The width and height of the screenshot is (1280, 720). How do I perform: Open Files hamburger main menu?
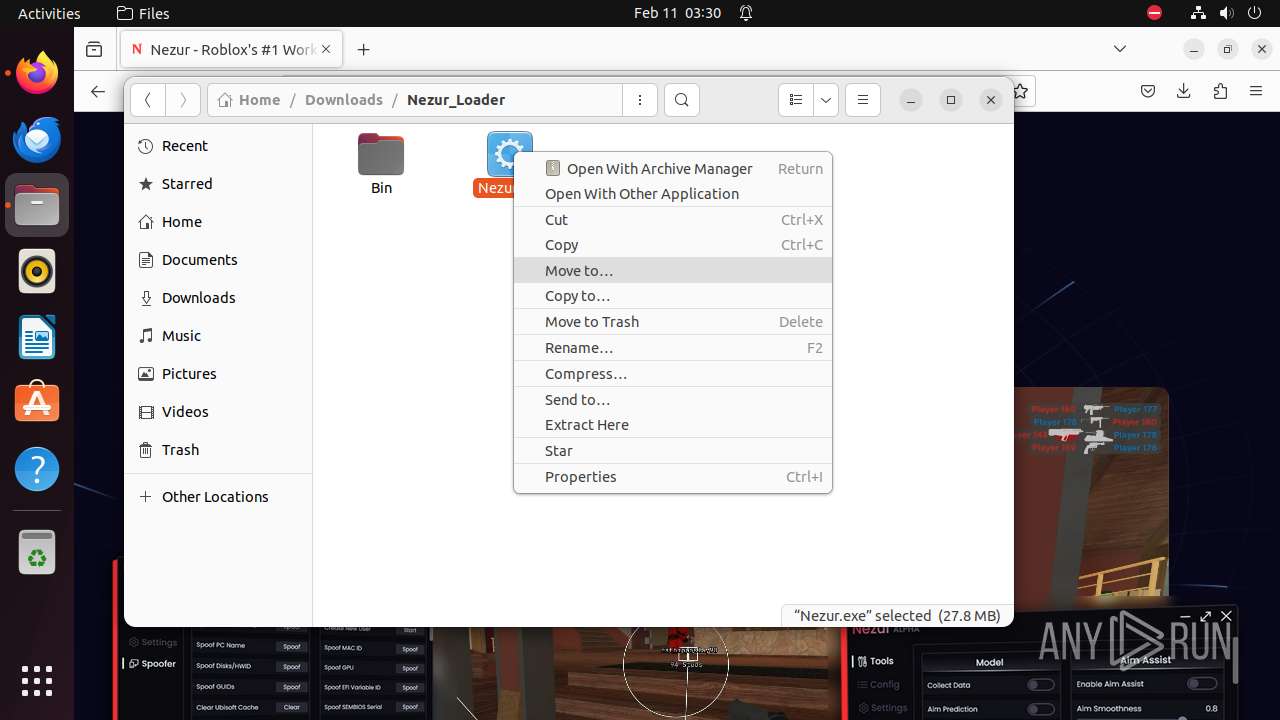click(863, 100)
